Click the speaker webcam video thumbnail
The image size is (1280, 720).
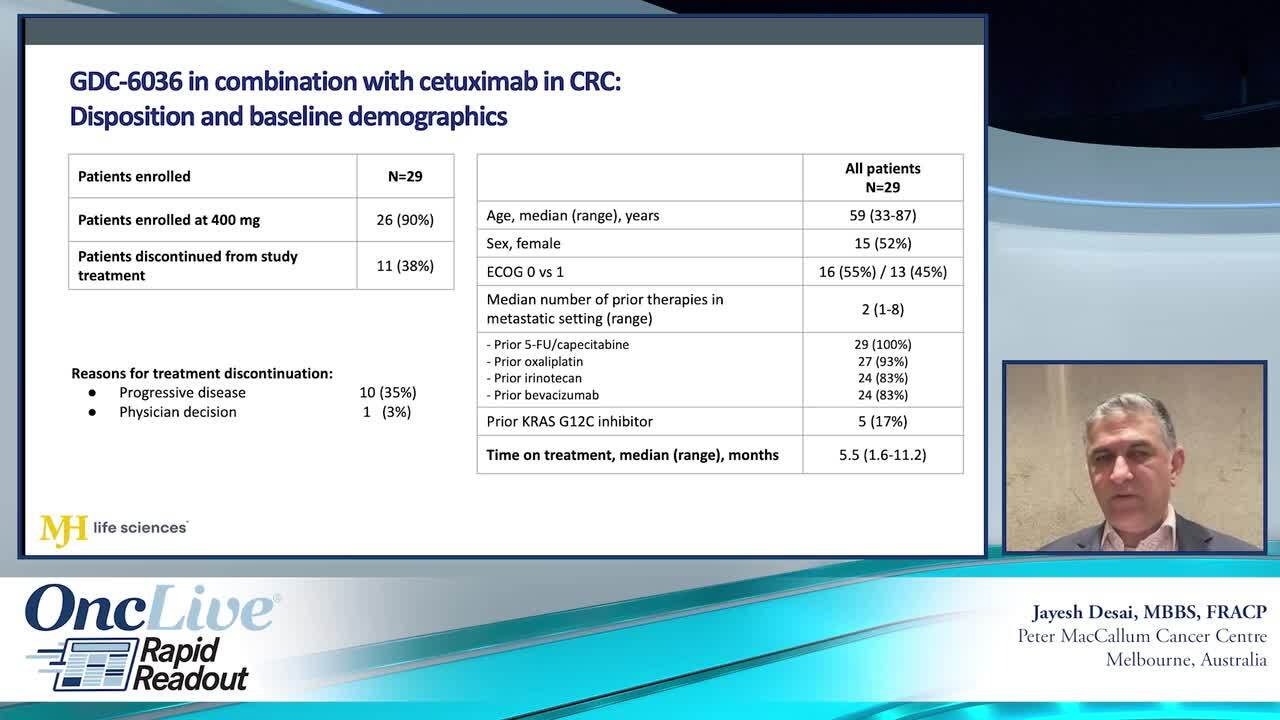coord(1135,457)
